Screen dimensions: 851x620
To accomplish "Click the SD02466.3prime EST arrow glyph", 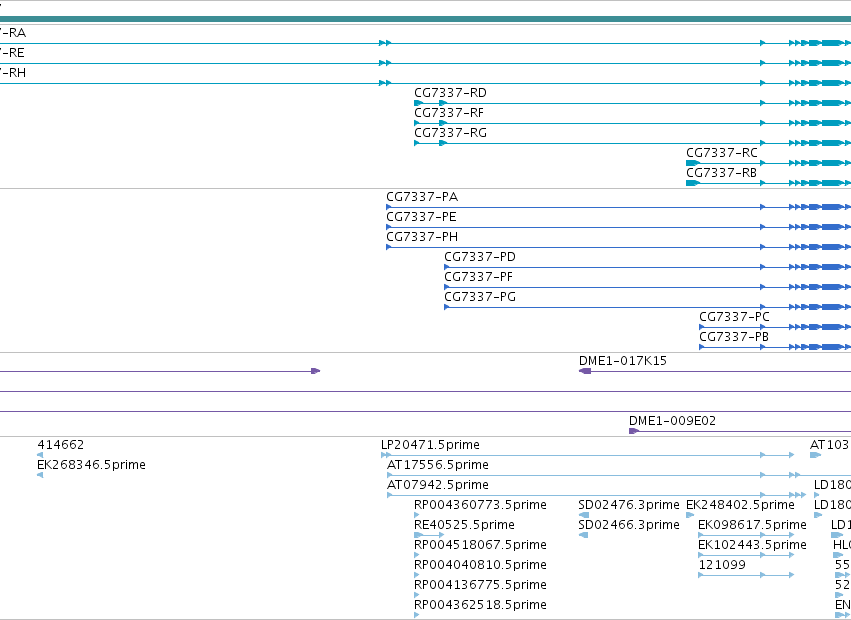I will click(x=583, y=535).
